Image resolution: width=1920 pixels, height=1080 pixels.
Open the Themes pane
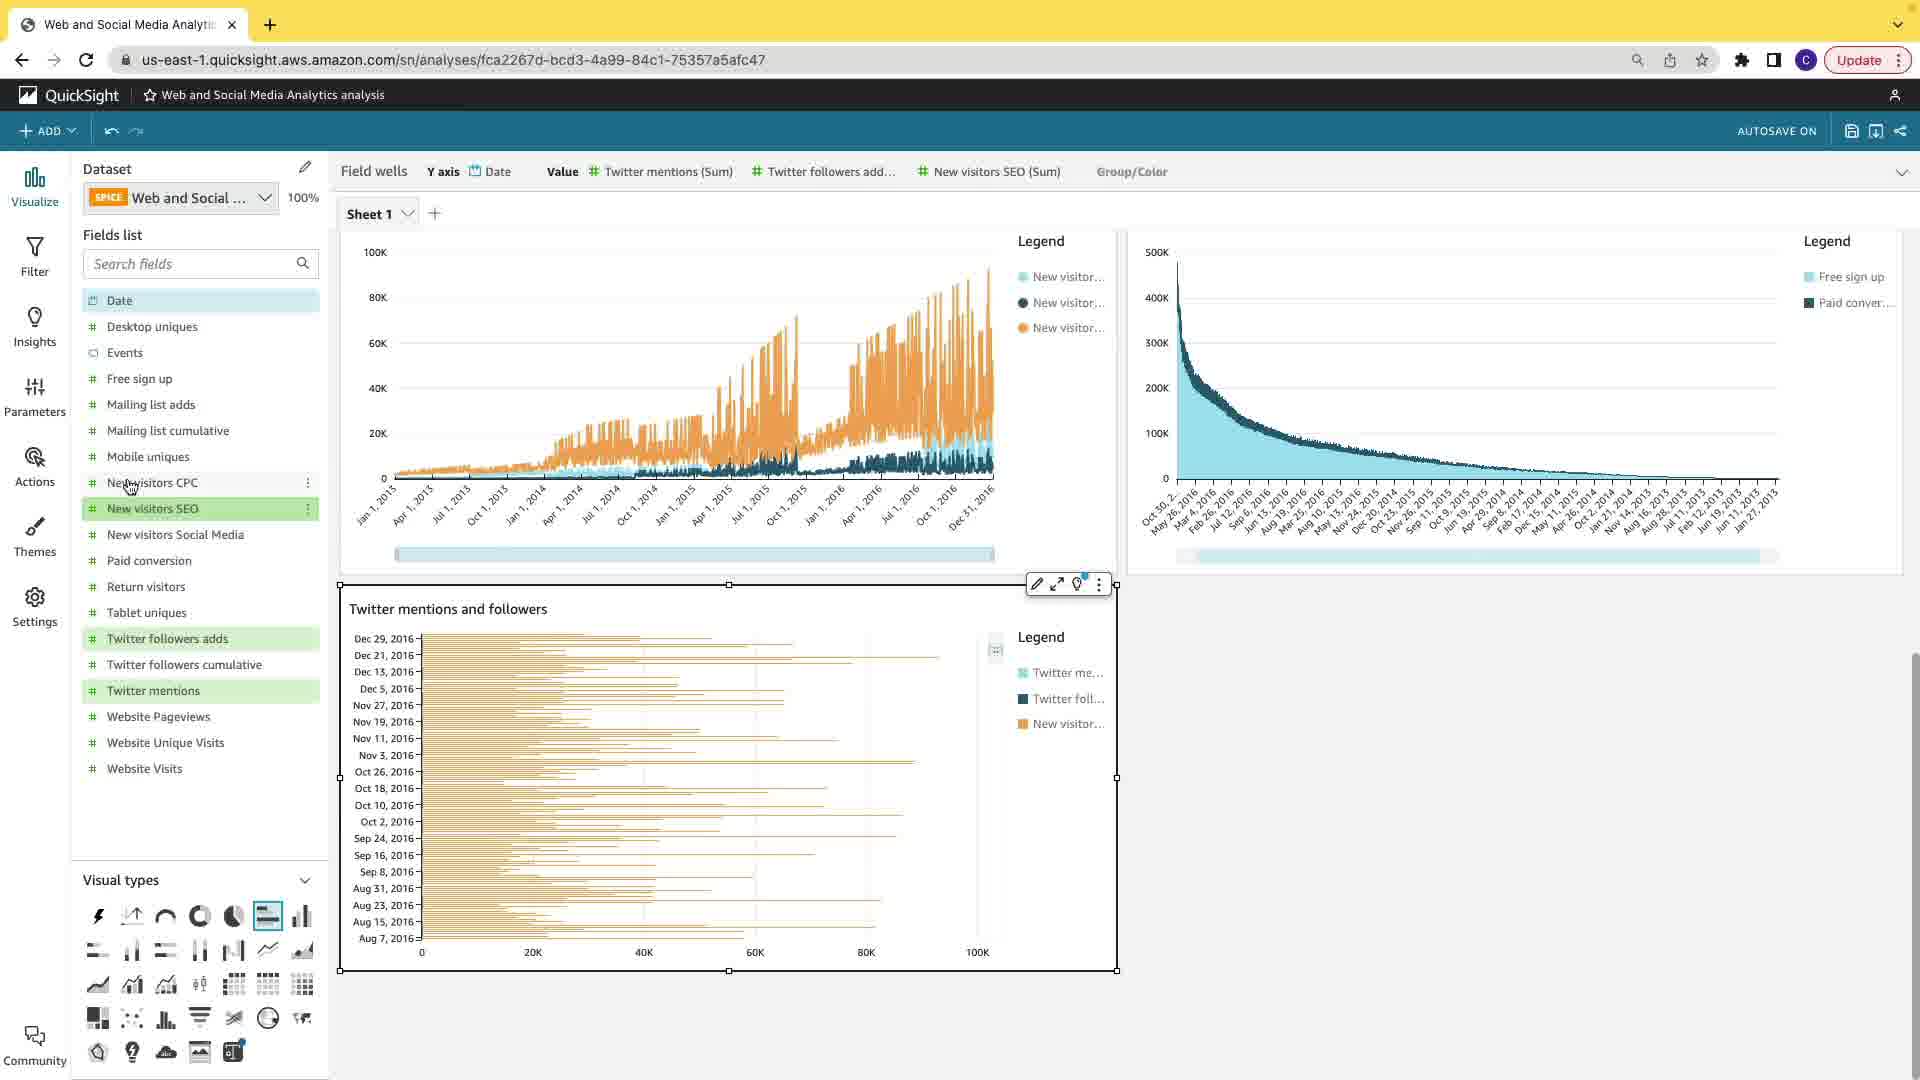pos(35,536)
